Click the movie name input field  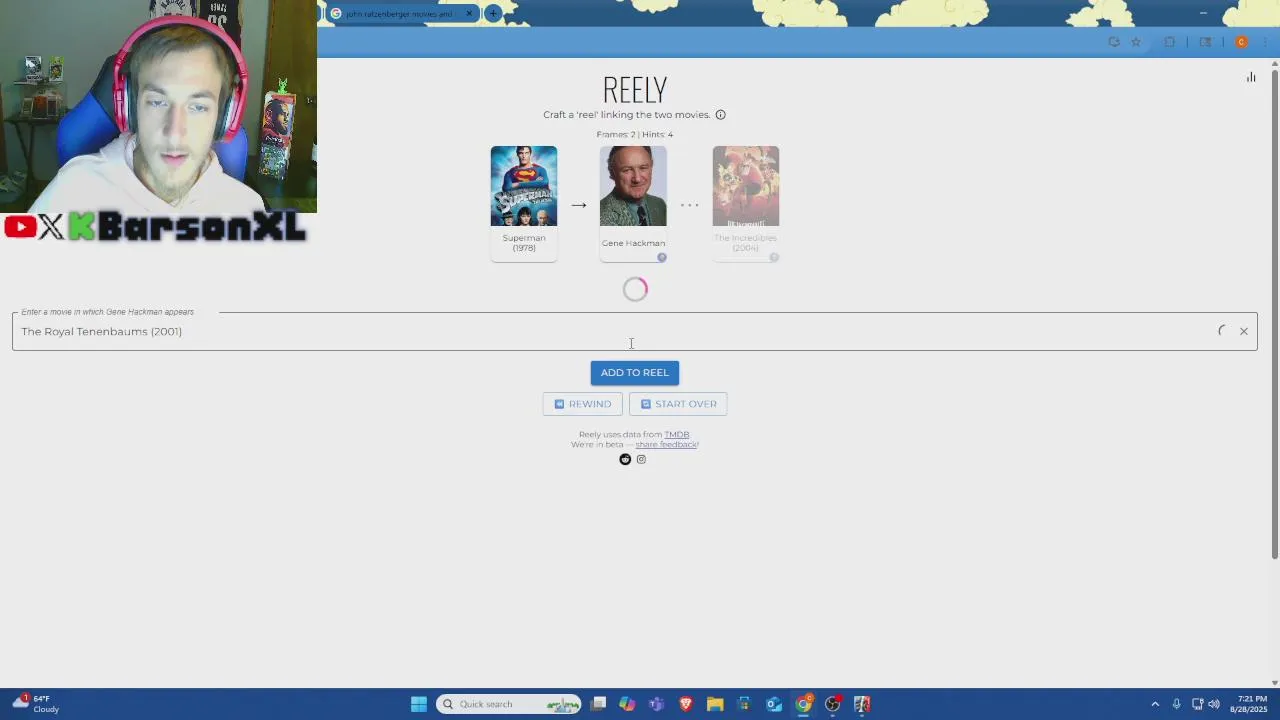(x=635, y=331)
